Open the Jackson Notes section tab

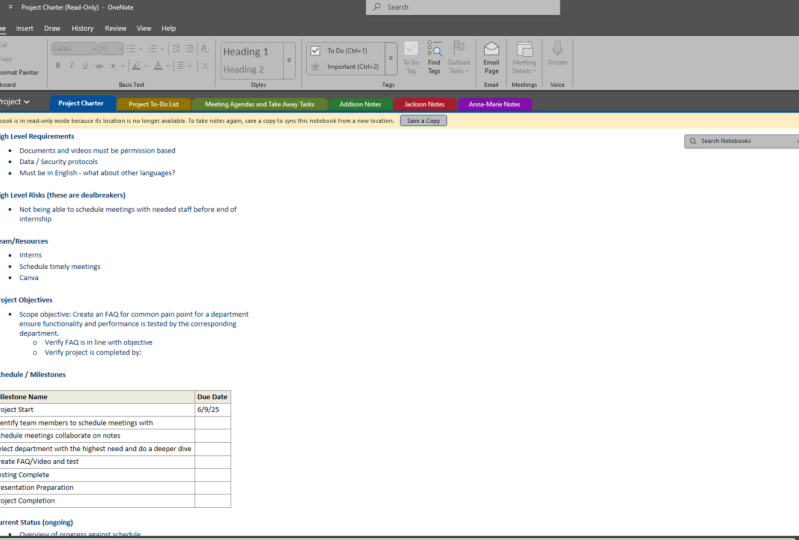click(424, 104)
